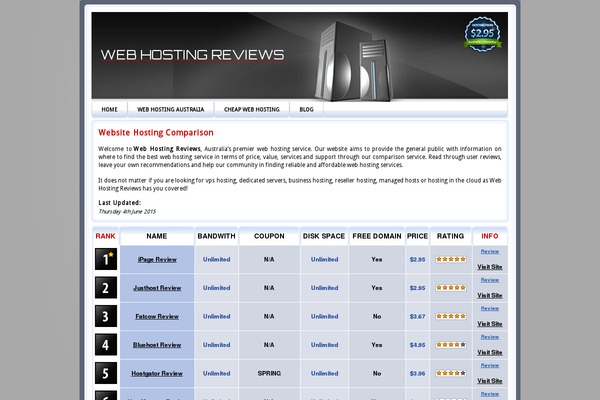This screenshot has height=400, width=600.
Task: Click Justhost Unlimited disk space value
Action: pos(324,288)
